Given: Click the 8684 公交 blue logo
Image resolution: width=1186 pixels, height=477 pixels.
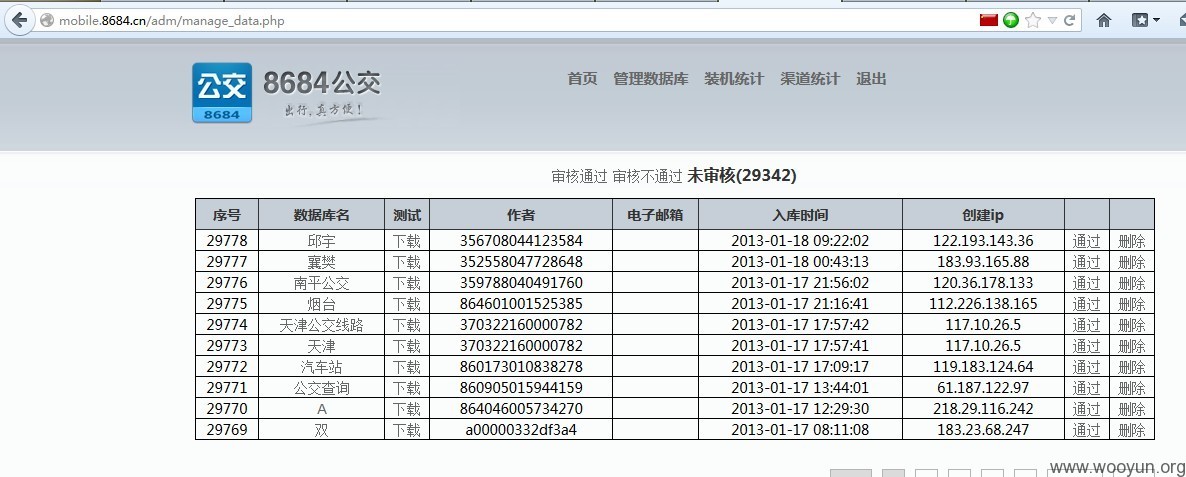Looking at the screenshot, I should (x=222, y=92).
